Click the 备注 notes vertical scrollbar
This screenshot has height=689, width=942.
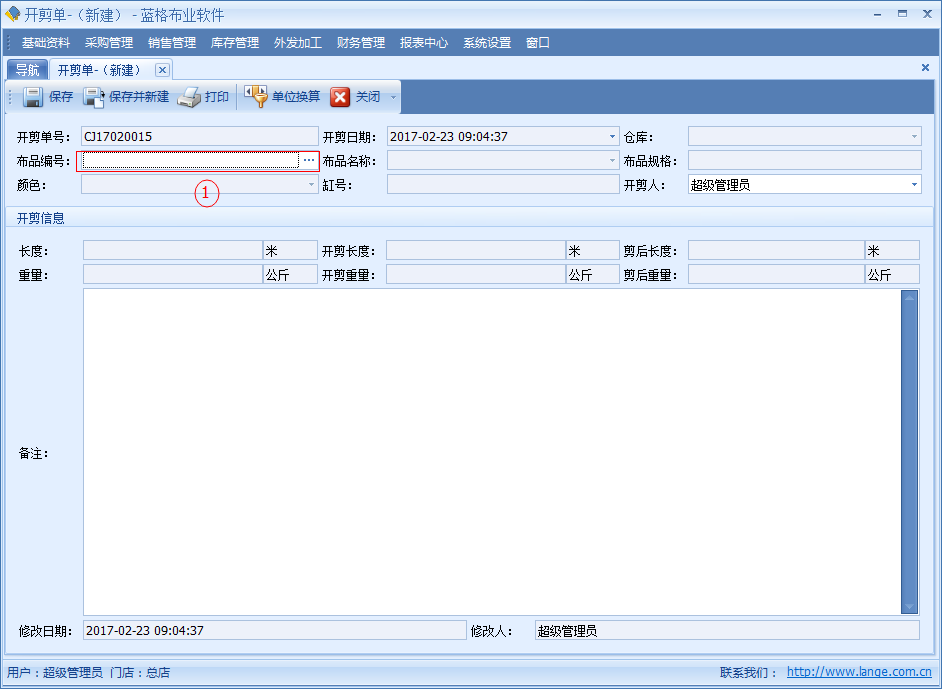tap(909, 452)
